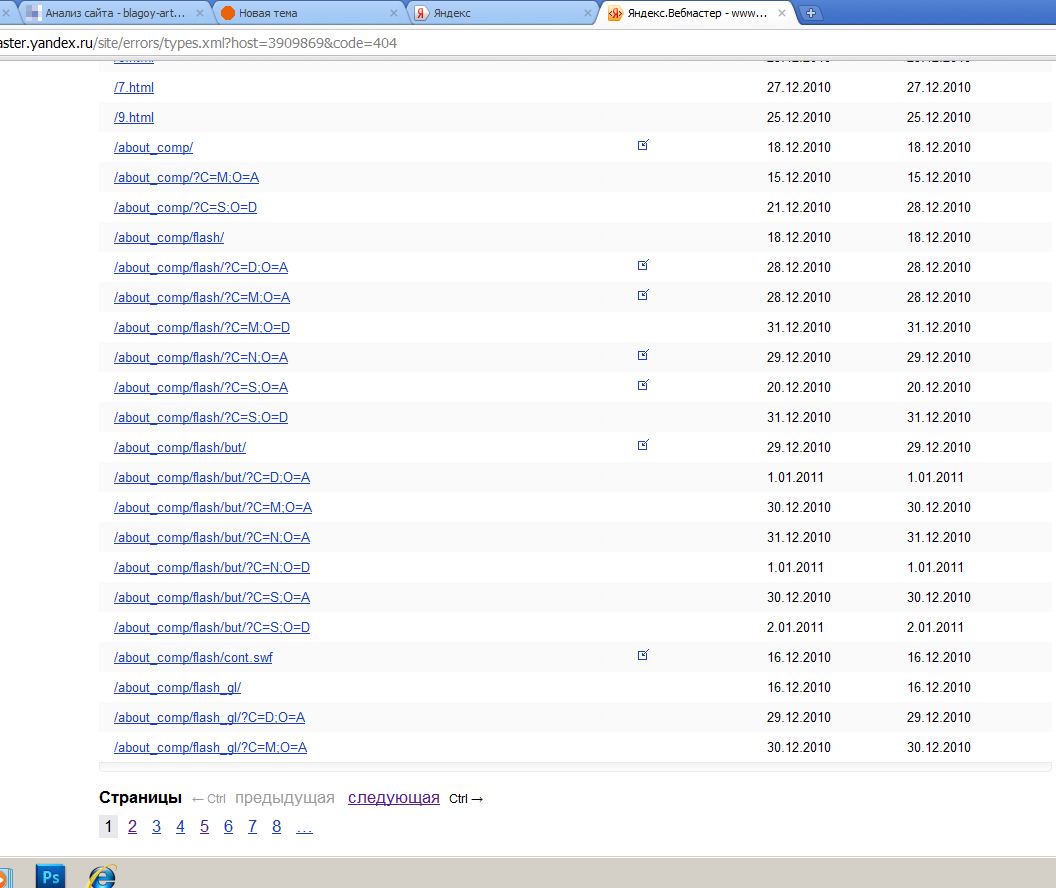Screen dimensions: 1056x888
Task: Click the icon beside /about_comp/flash/?C=N;O=A
Action: 643,356
